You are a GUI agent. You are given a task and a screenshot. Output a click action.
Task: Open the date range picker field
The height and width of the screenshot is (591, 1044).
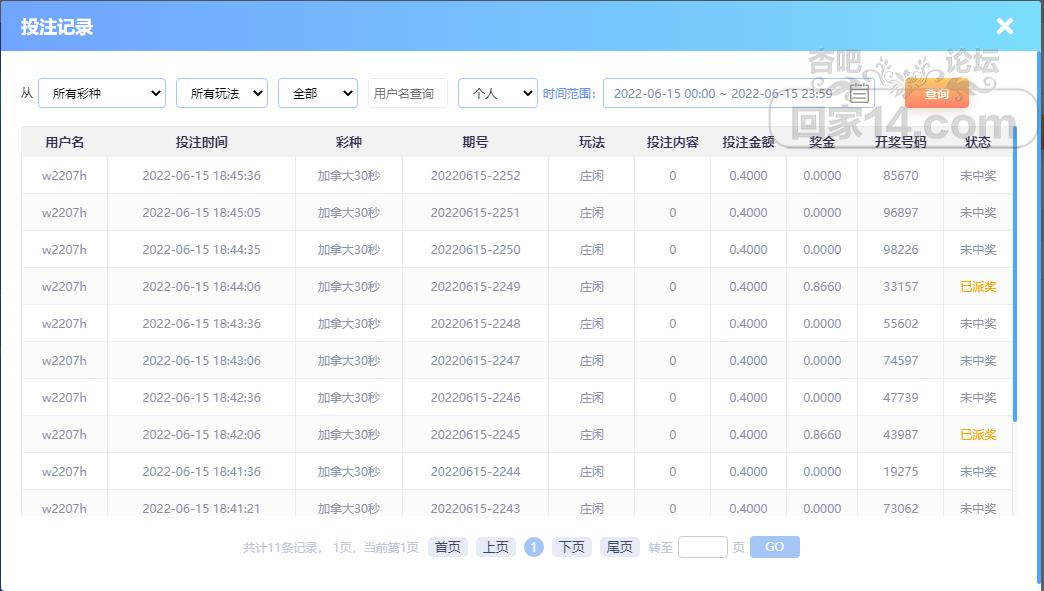point(722,93)
